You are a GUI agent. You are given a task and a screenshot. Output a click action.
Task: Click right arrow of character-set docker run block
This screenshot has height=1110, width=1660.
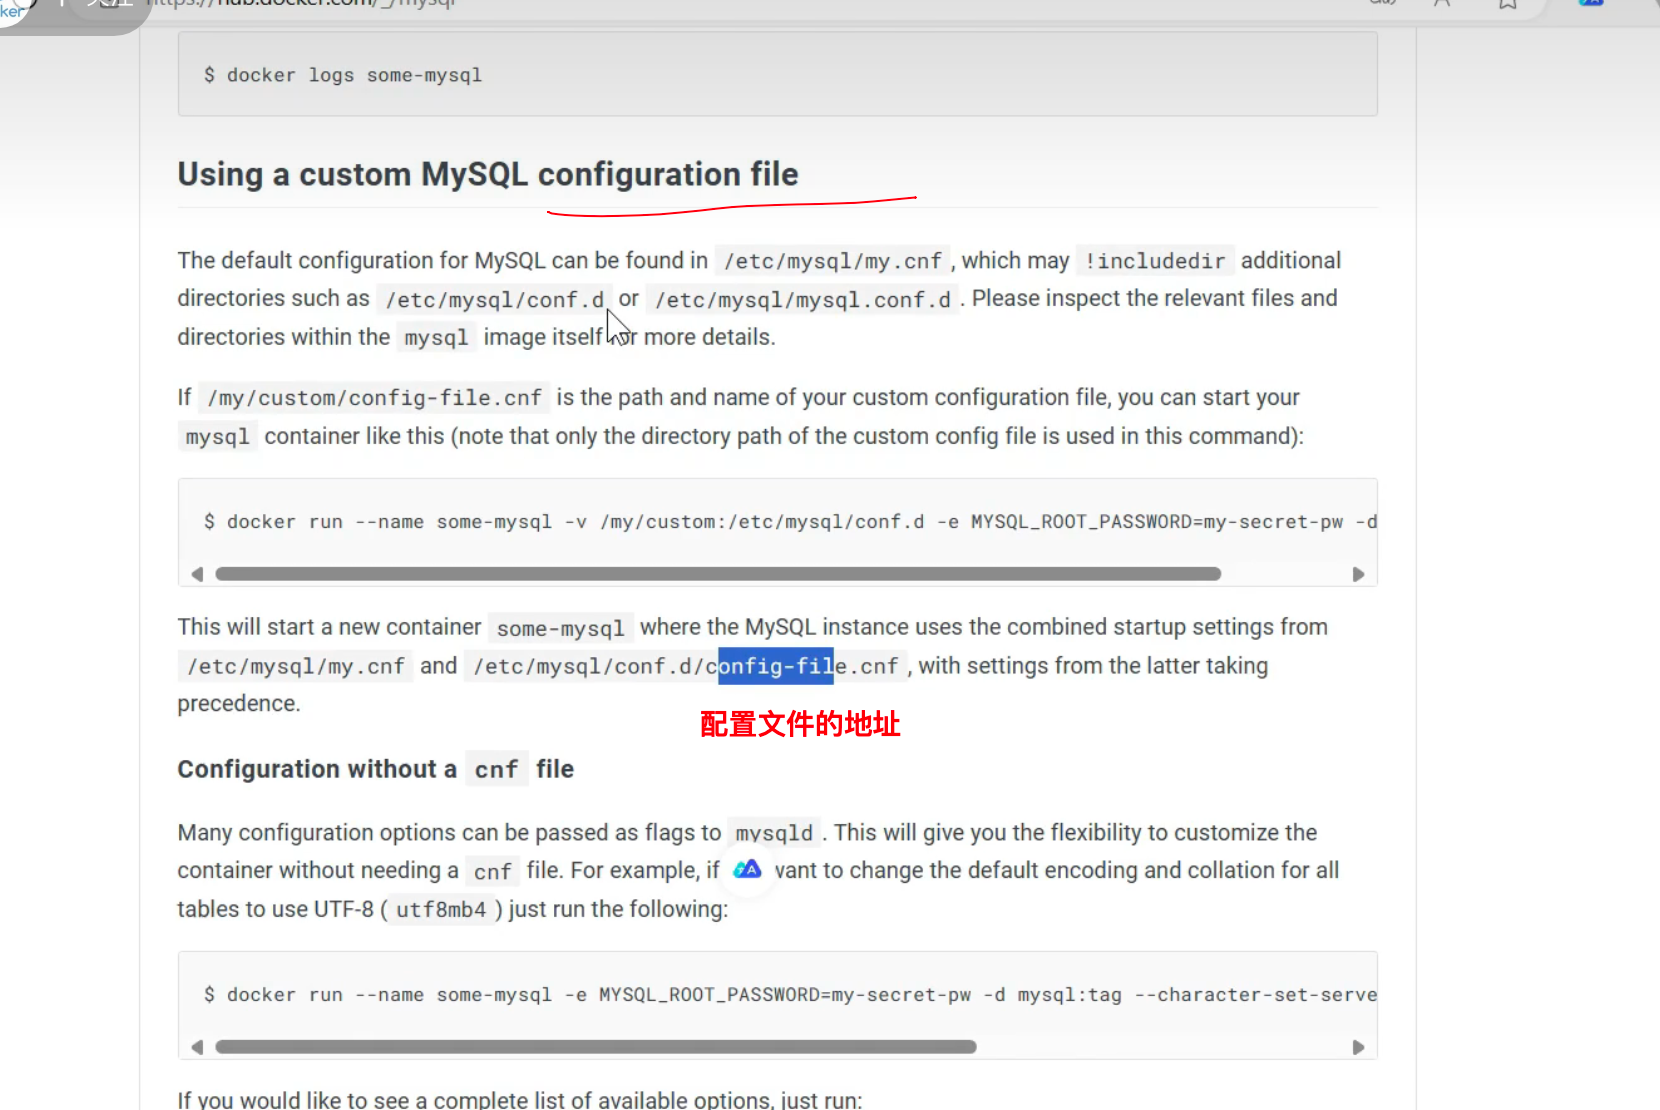point(1358,1047)
